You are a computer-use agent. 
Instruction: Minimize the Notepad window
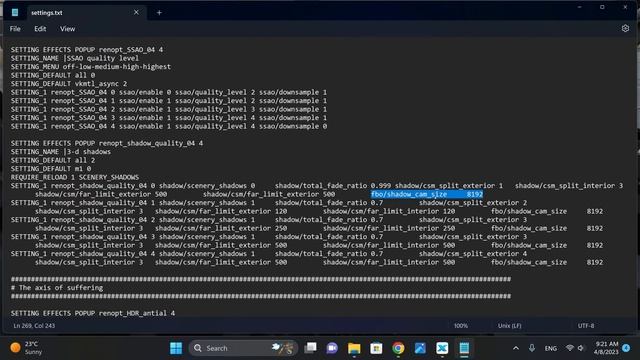point(579,7)
